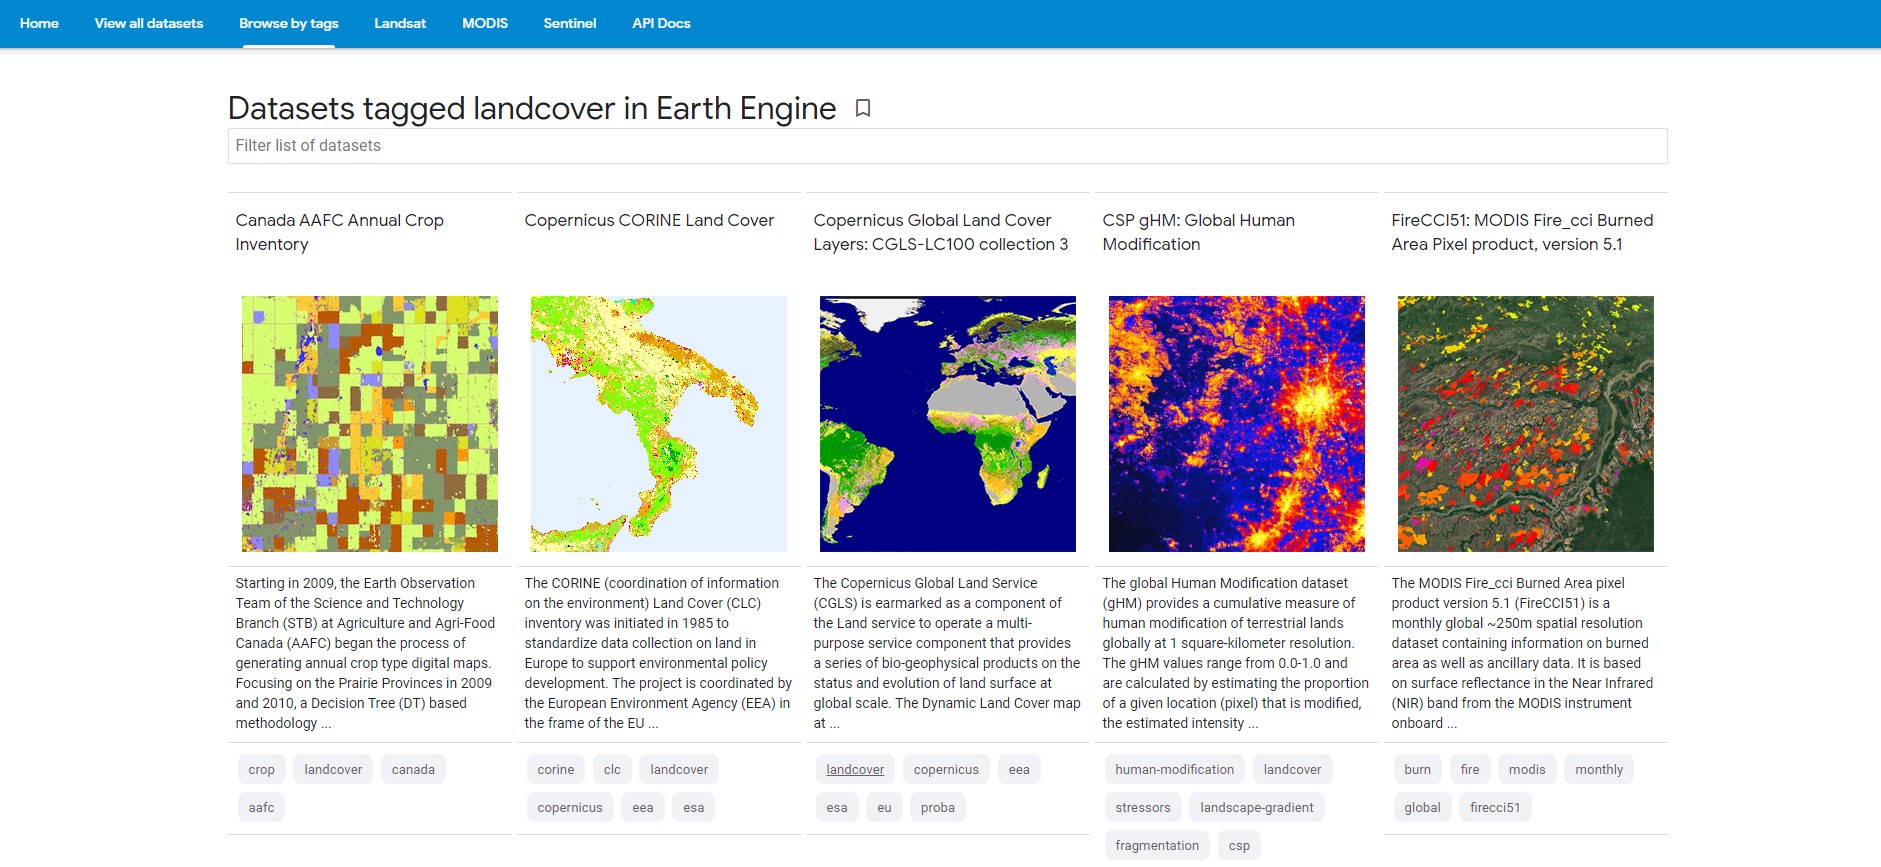Image resolution: width=1881 pixels, height=867 pixels.
Task: Open View all datasets in navigation
Action: point(149,23)
